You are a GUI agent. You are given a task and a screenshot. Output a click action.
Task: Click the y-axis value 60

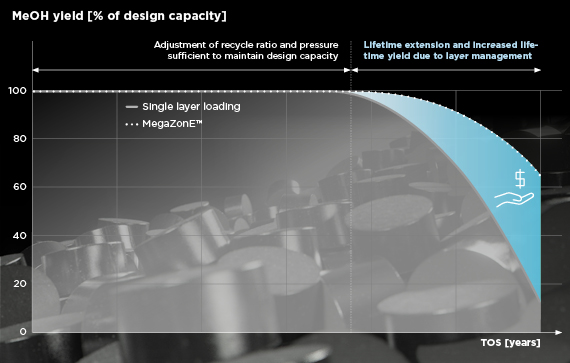point(20,187)
